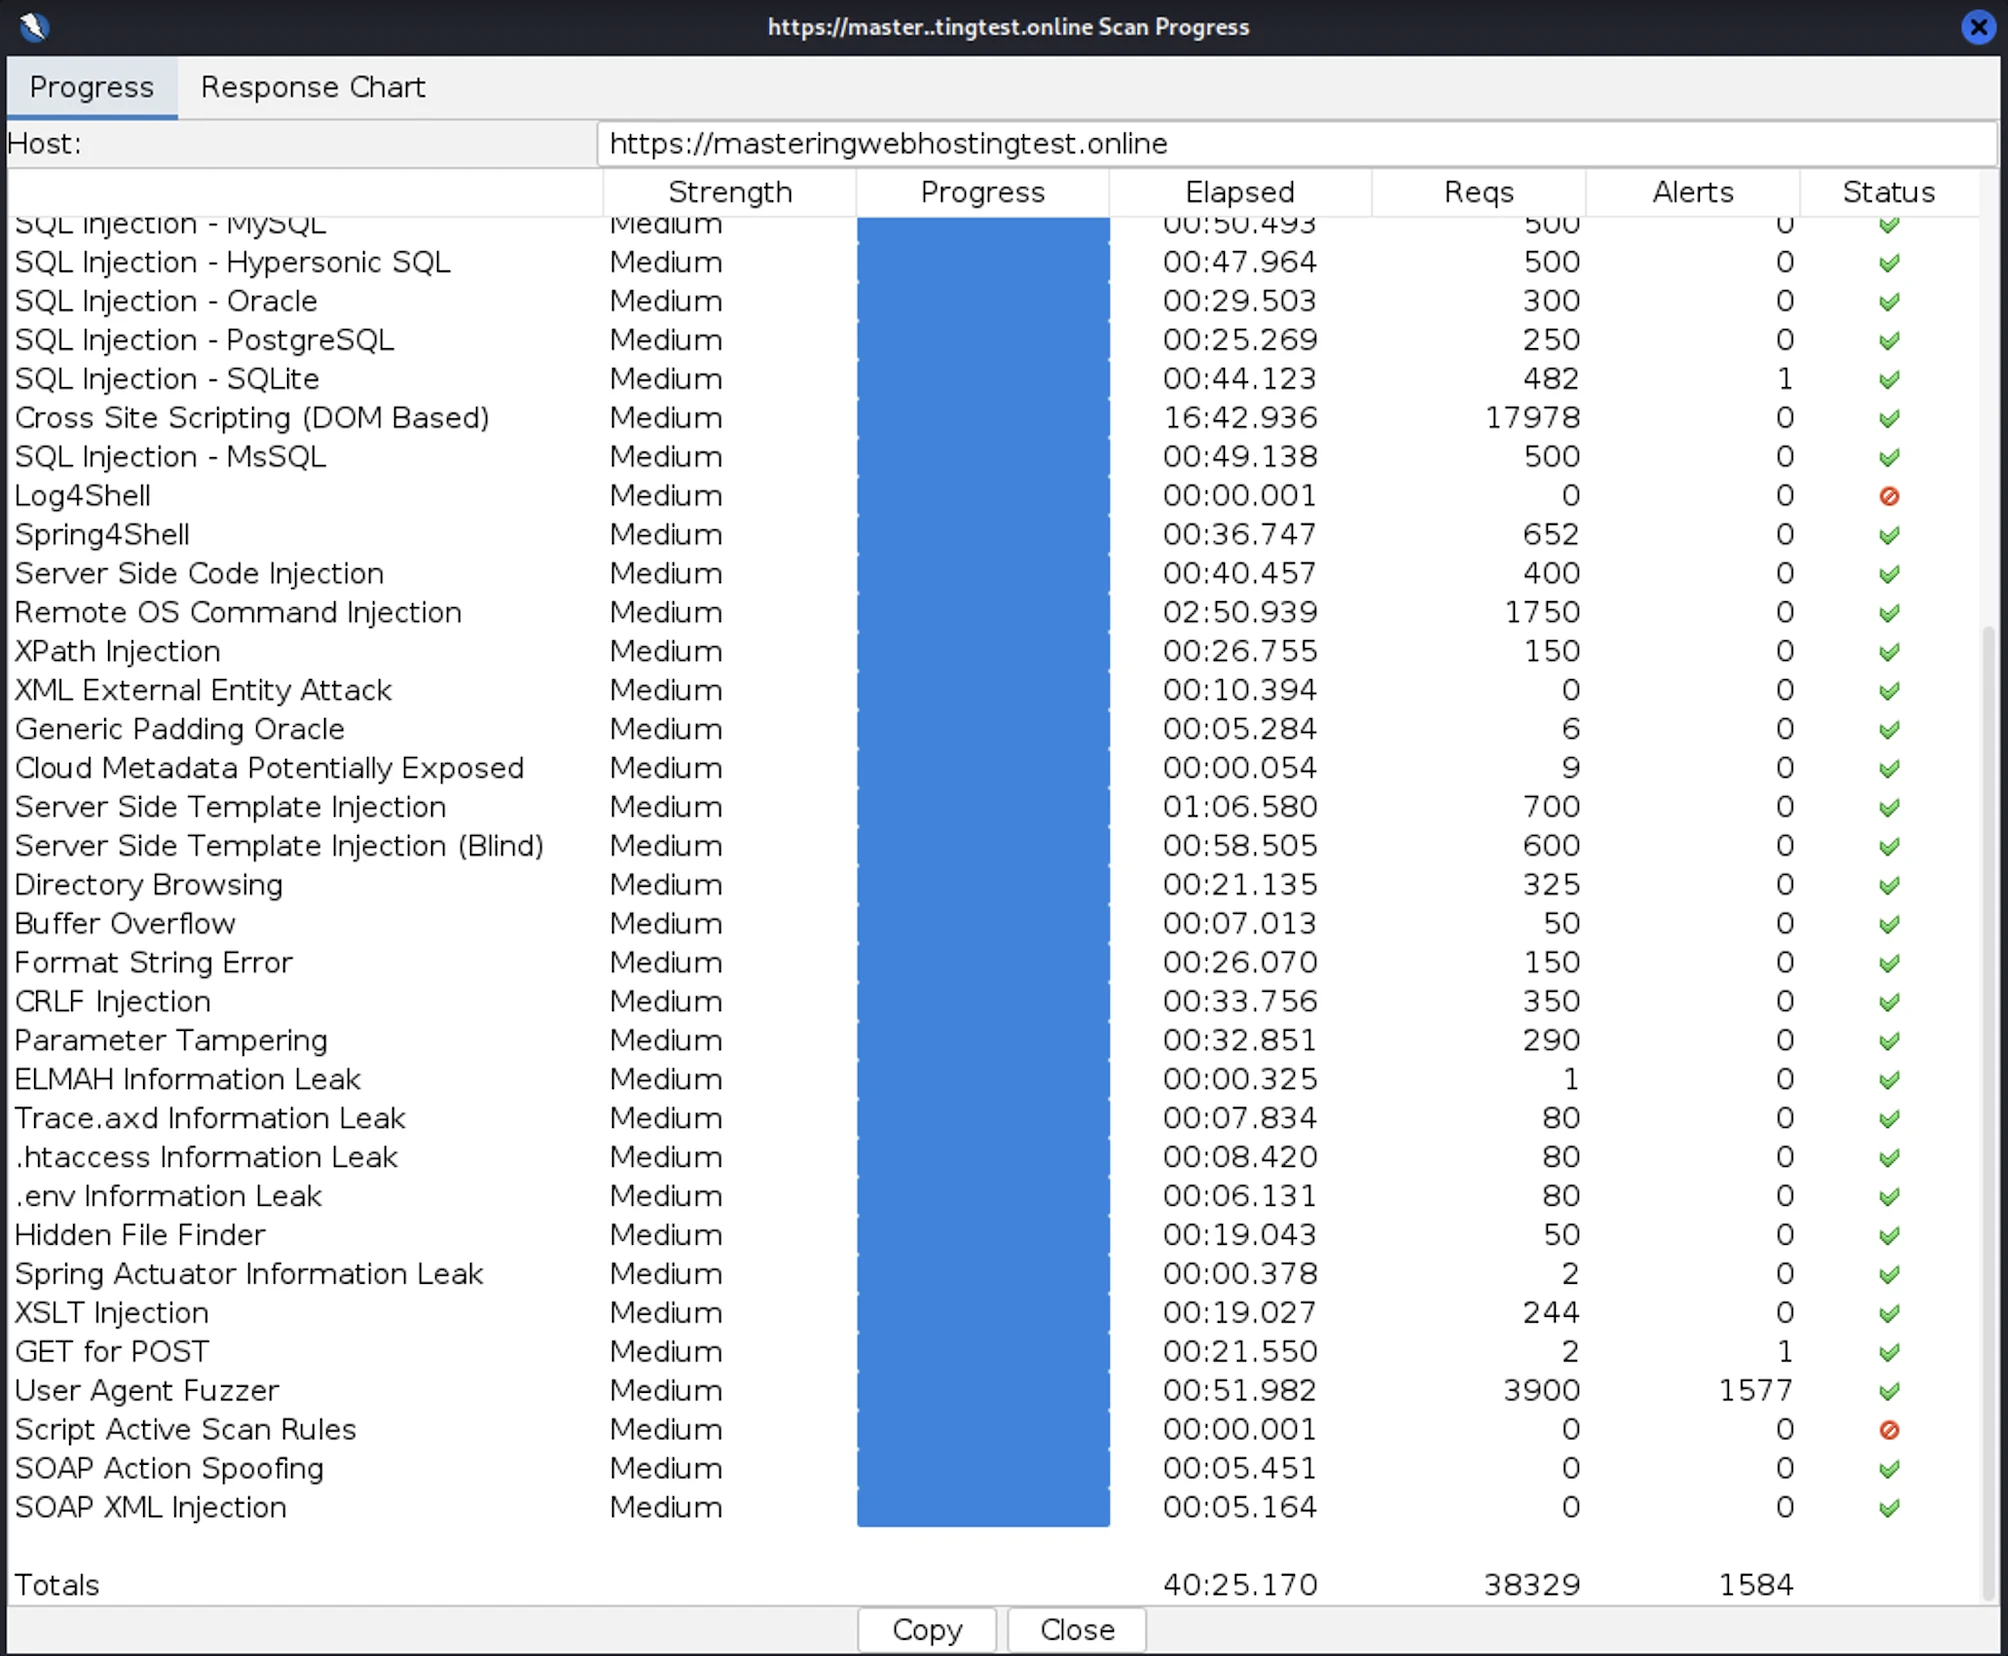Image resolution: width=2008 pixels, height=1656 pixels.
Task: Select the Progress tab
Action: 91,87
